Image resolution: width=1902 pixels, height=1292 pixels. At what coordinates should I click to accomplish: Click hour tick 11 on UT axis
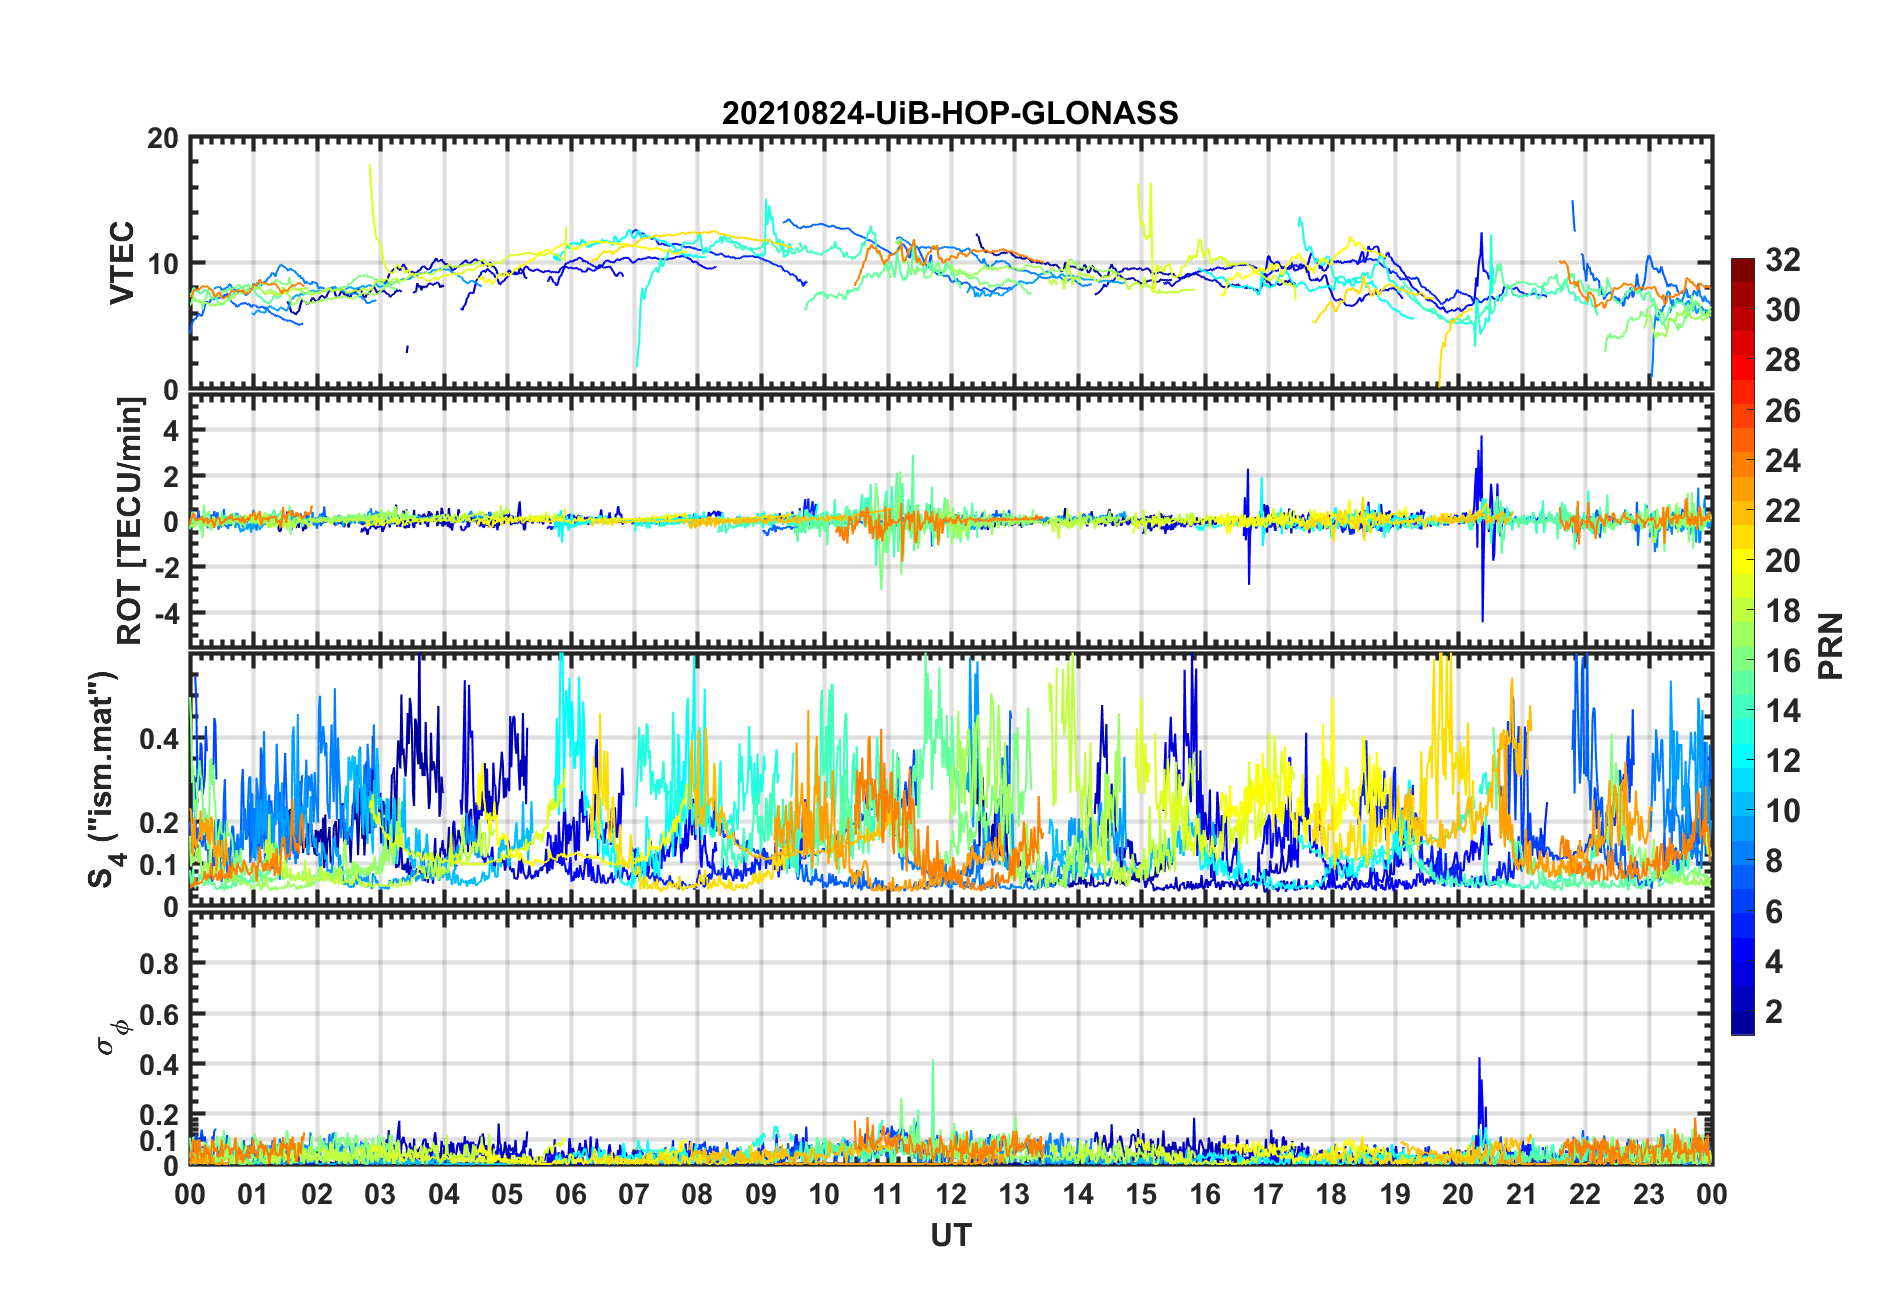(x=887, y=1194)
